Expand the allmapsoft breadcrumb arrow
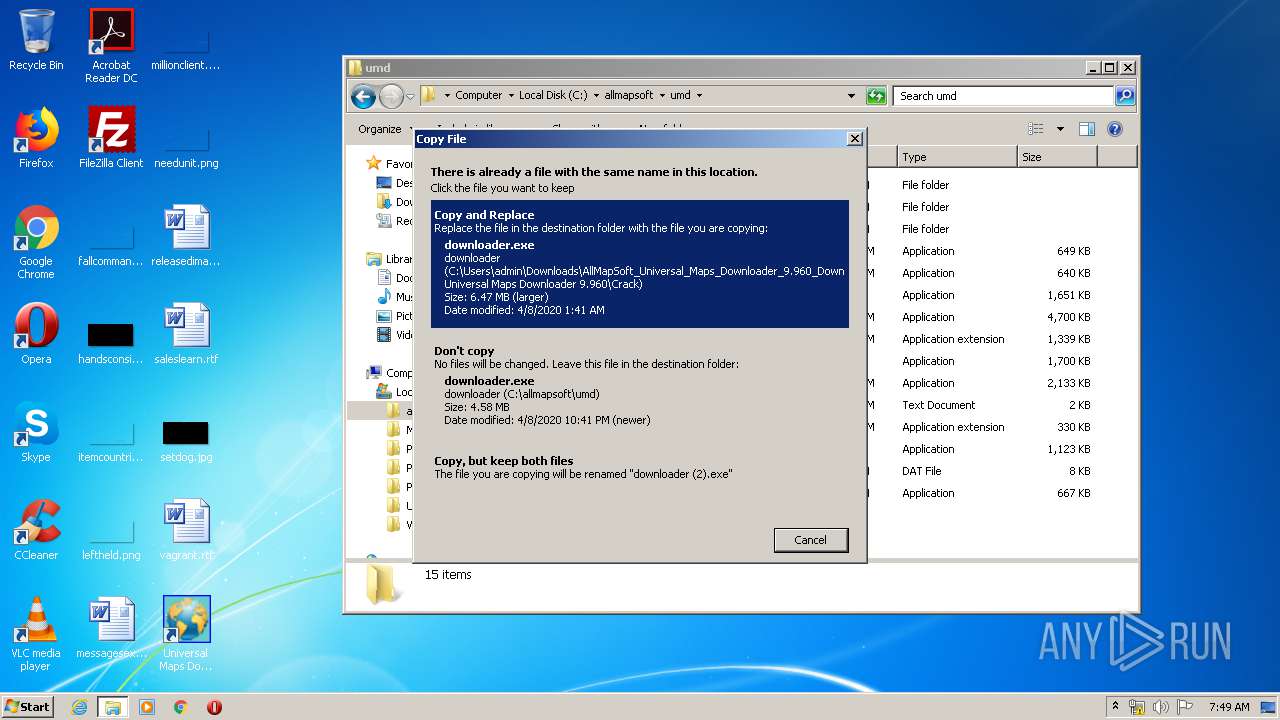1280x720 pixels. tap(661, 96)
